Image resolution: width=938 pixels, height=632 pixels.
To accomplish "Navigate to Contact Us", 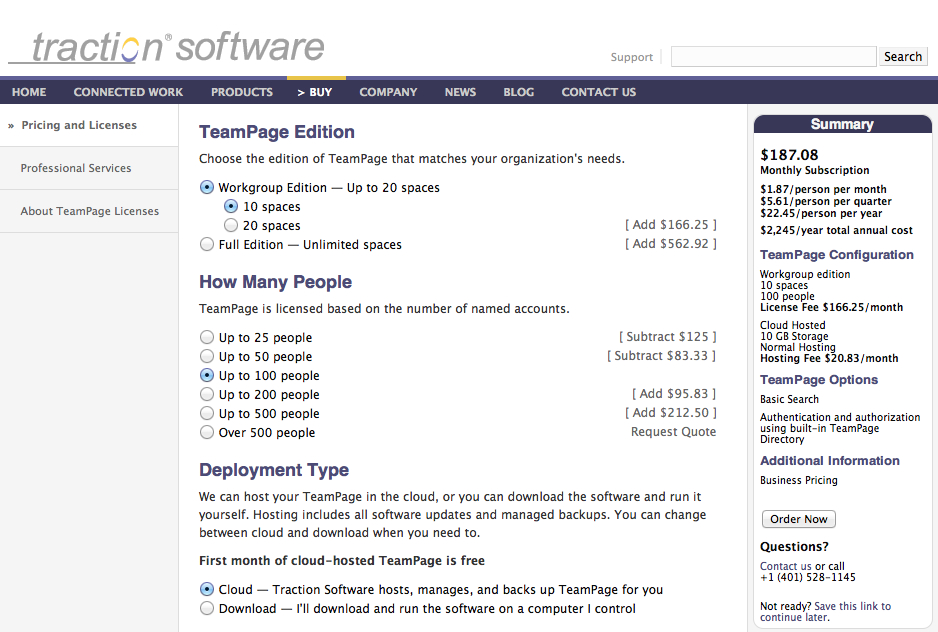I will (598, 92).
